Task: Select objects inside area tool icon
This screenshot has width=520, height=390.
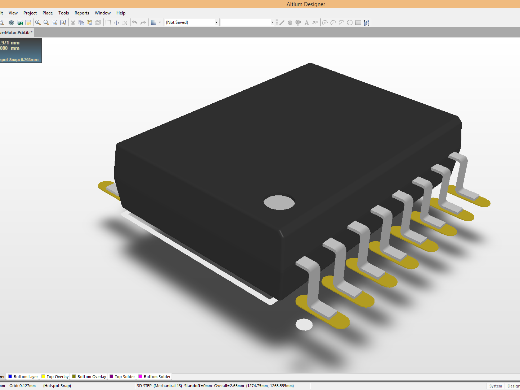Action: (x=109, y=22)
